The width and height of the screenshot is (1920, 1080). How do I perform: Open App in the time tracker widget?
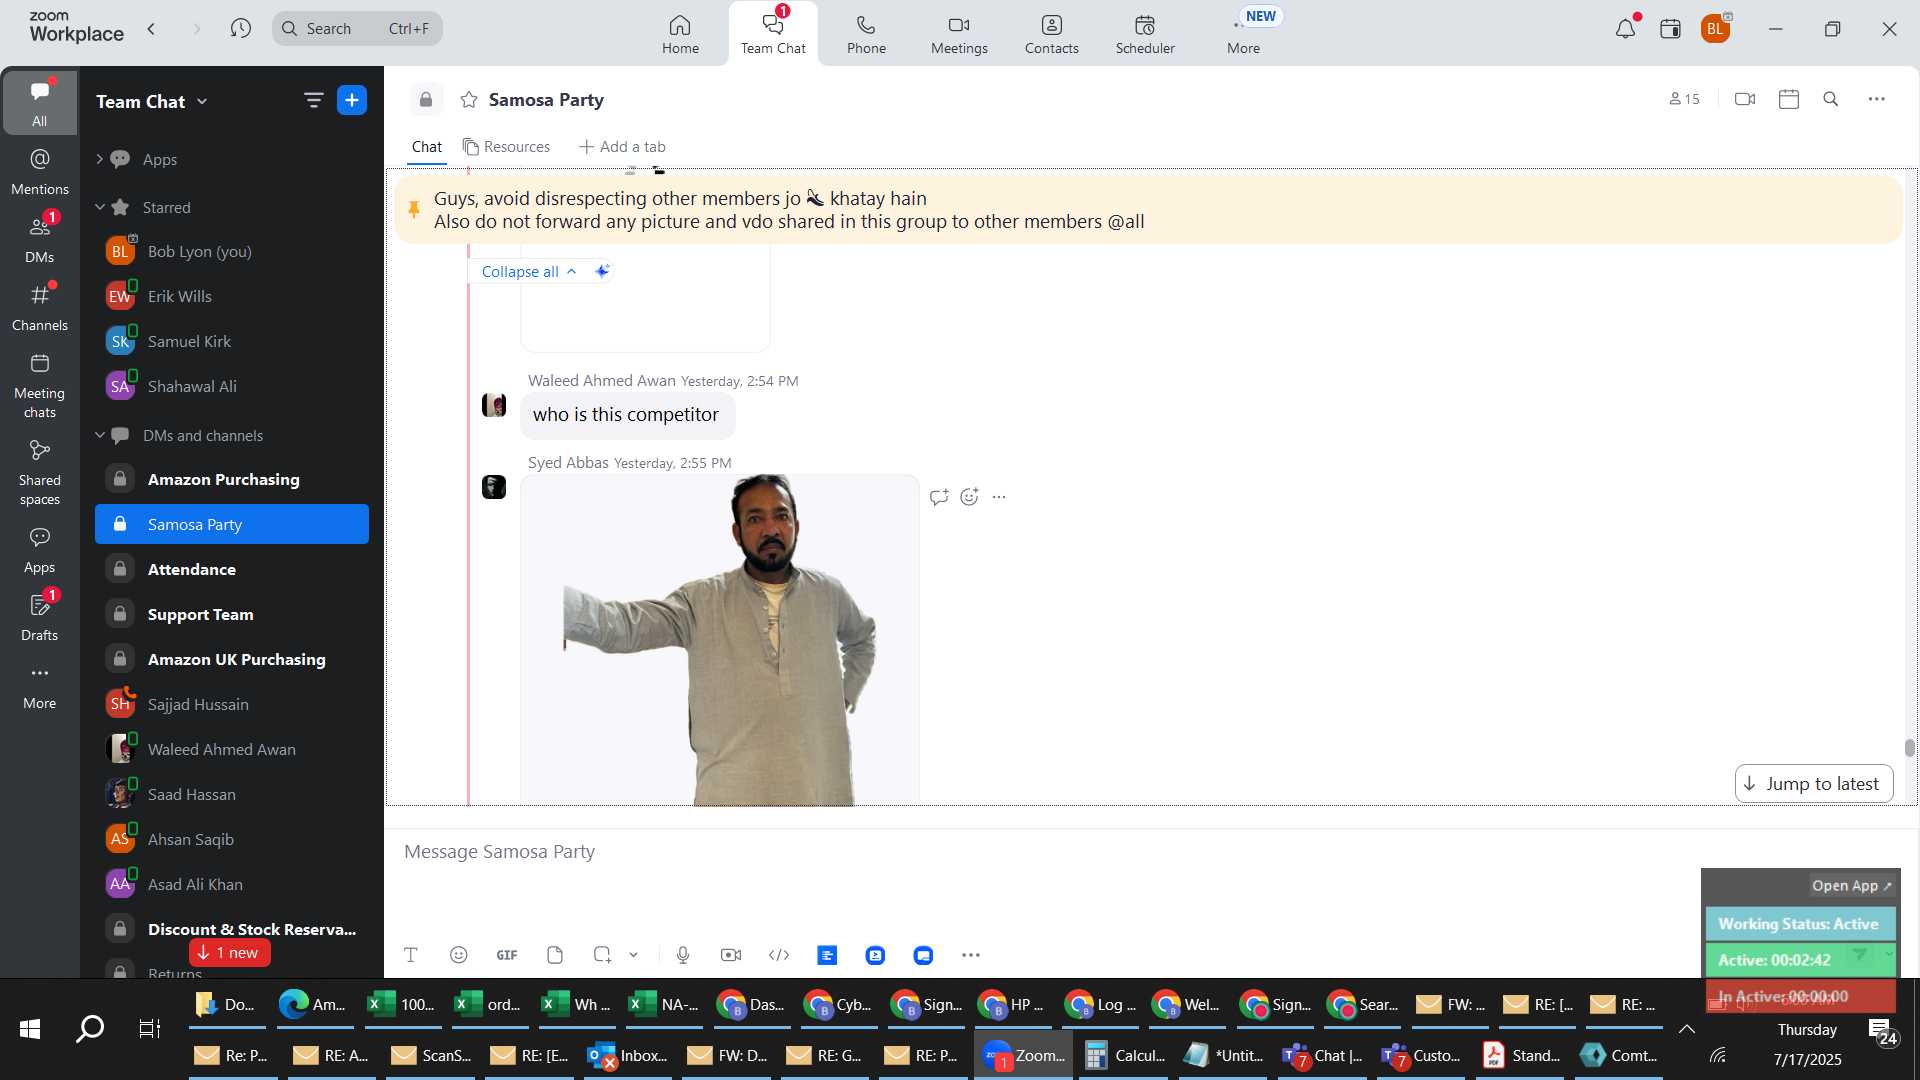(1851, 886)
